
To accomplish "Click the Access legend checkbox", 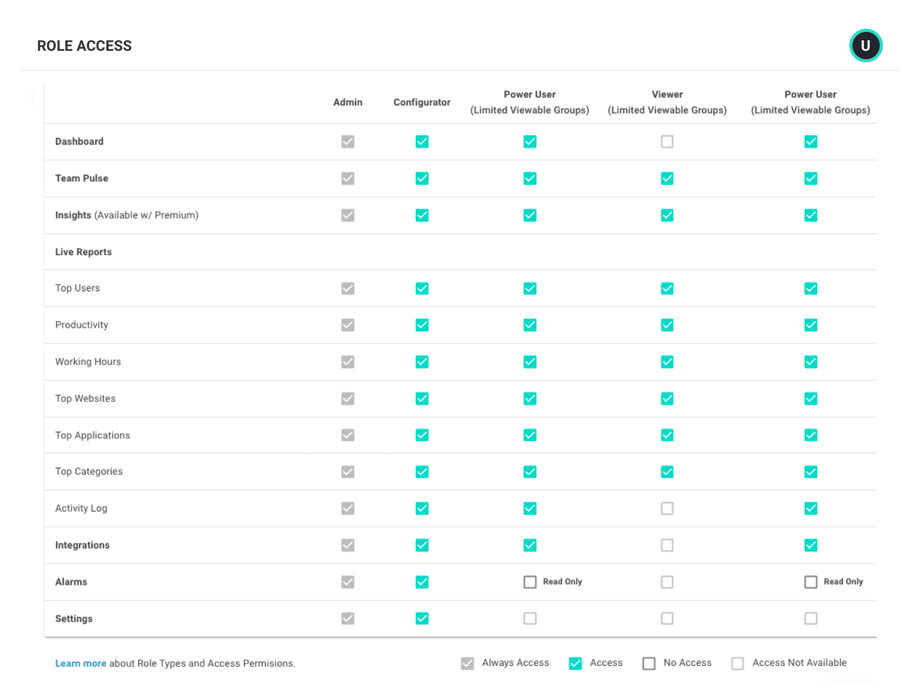I will [575, 662].
